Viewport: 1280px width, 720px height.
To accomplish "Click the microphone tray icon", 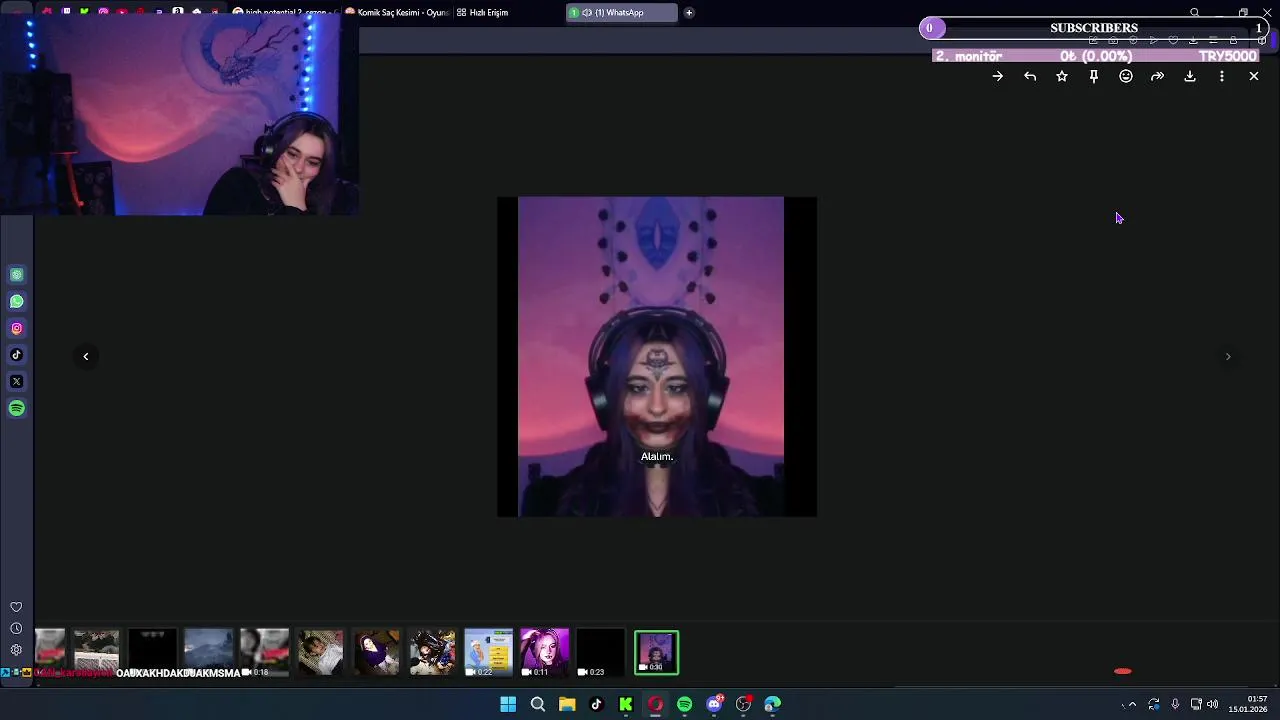I will (1175, 704).
